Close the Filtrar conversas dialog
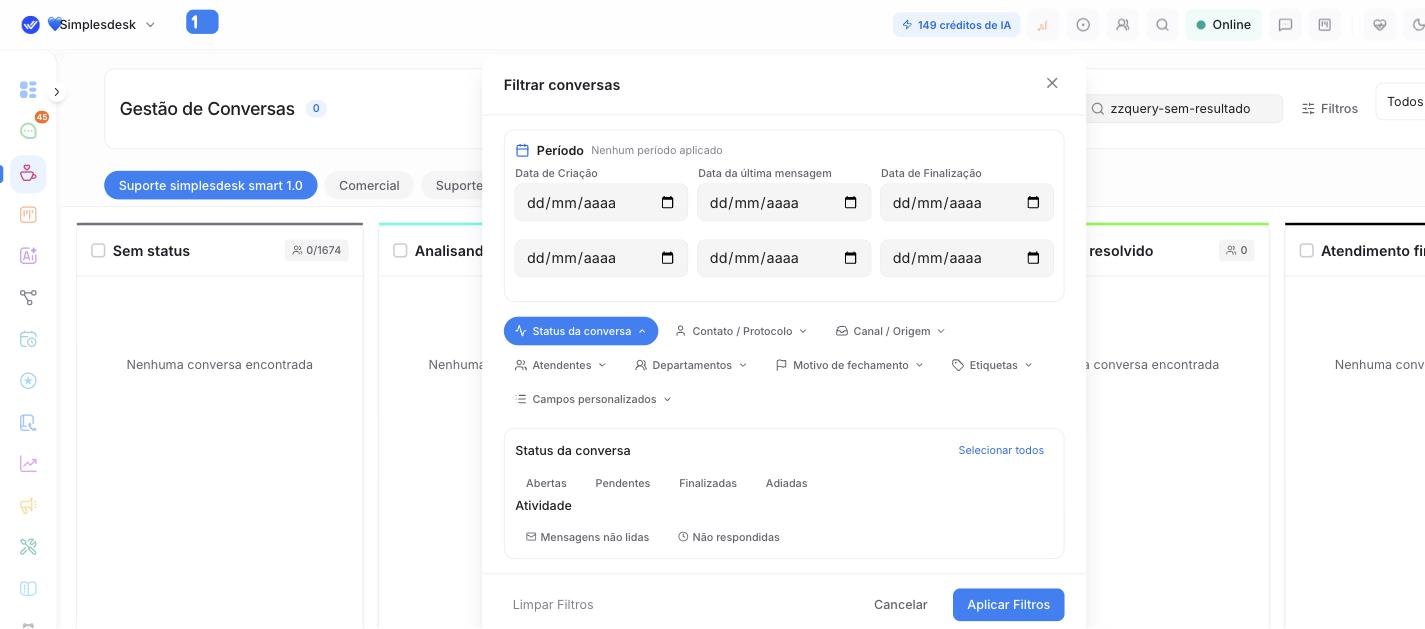The width and height of the screenshot is (1425, 629). click(x=1052, y=83)
